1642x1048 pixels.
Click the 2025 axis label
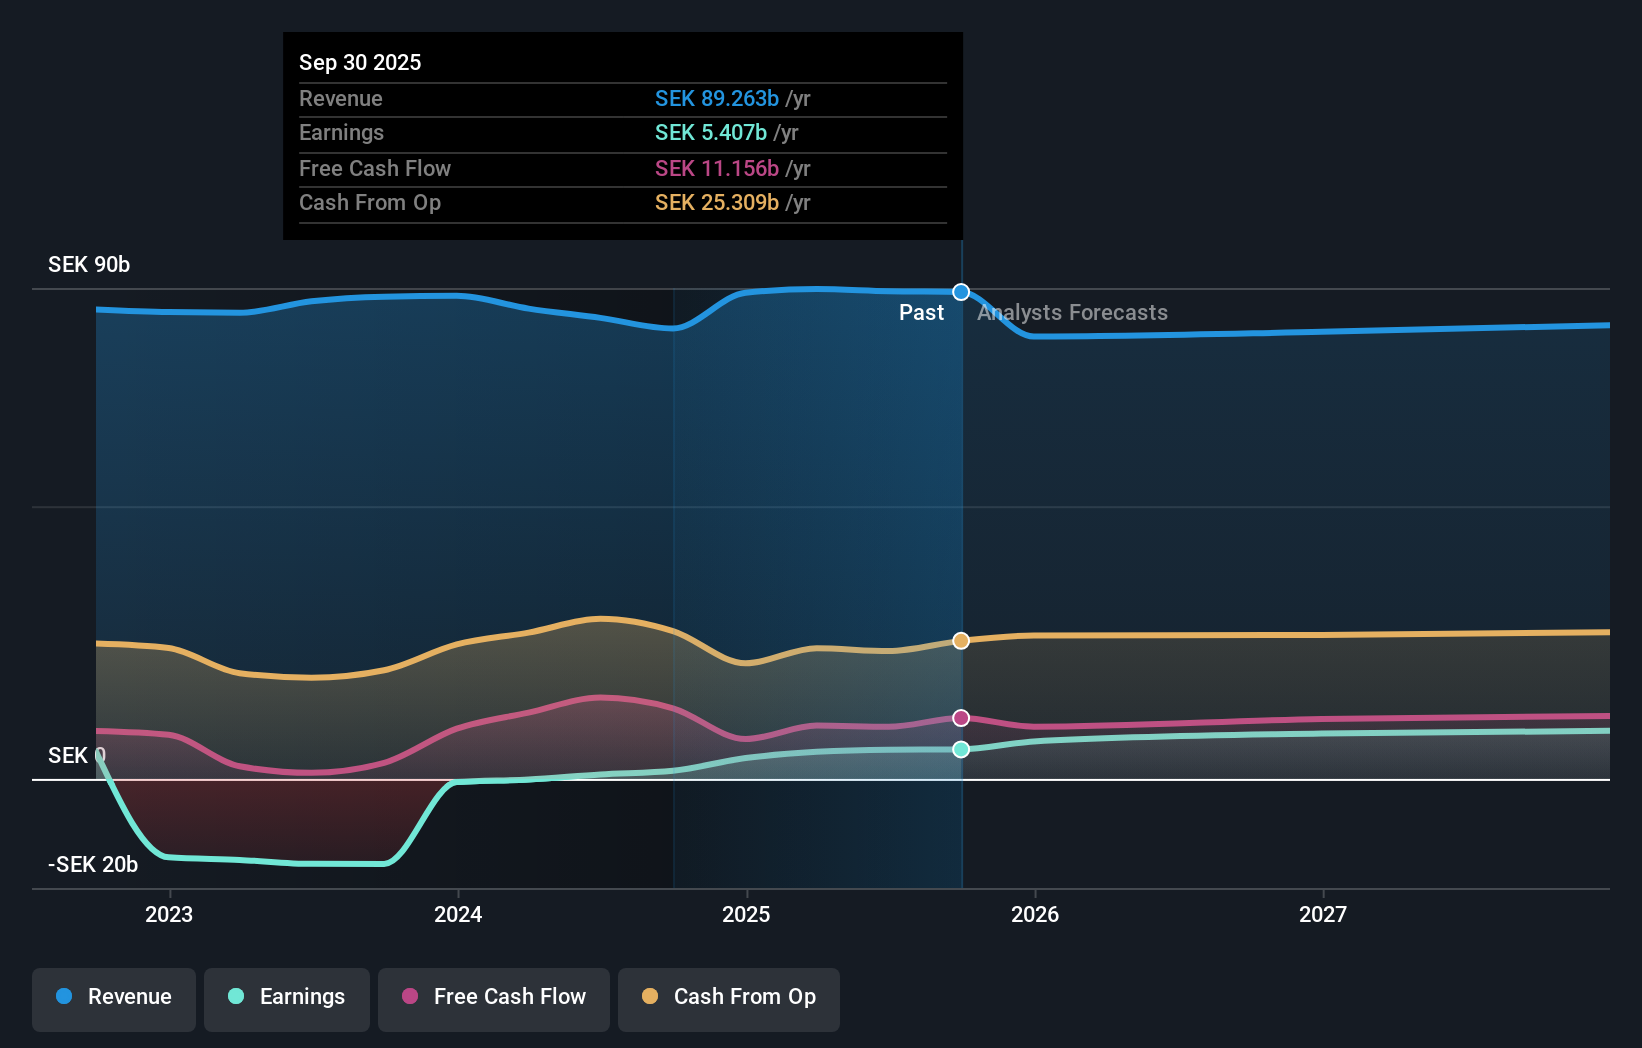746,913
